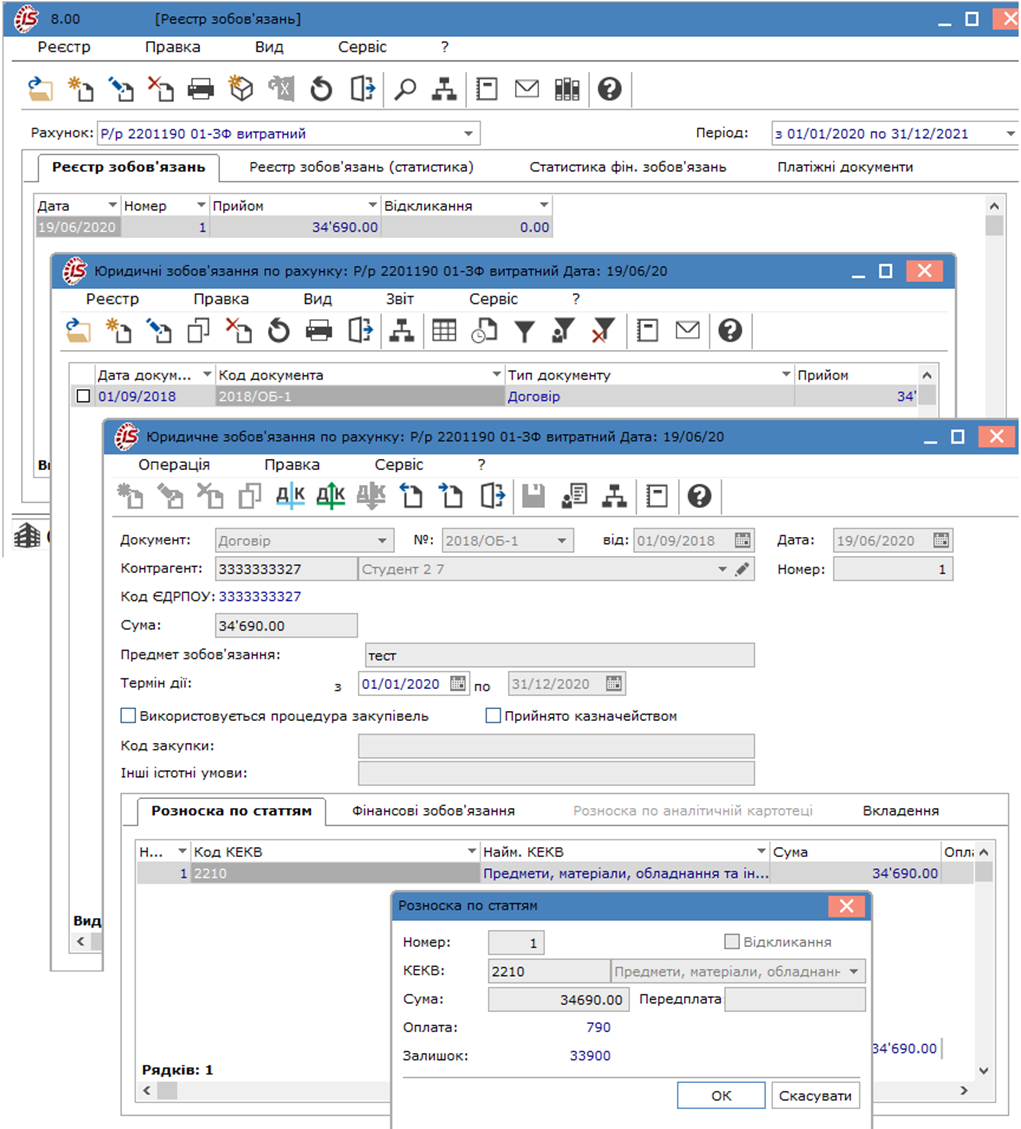Click the Код закупки input field
Screen dimensions: 1021x1129
(x=556, y=746)
